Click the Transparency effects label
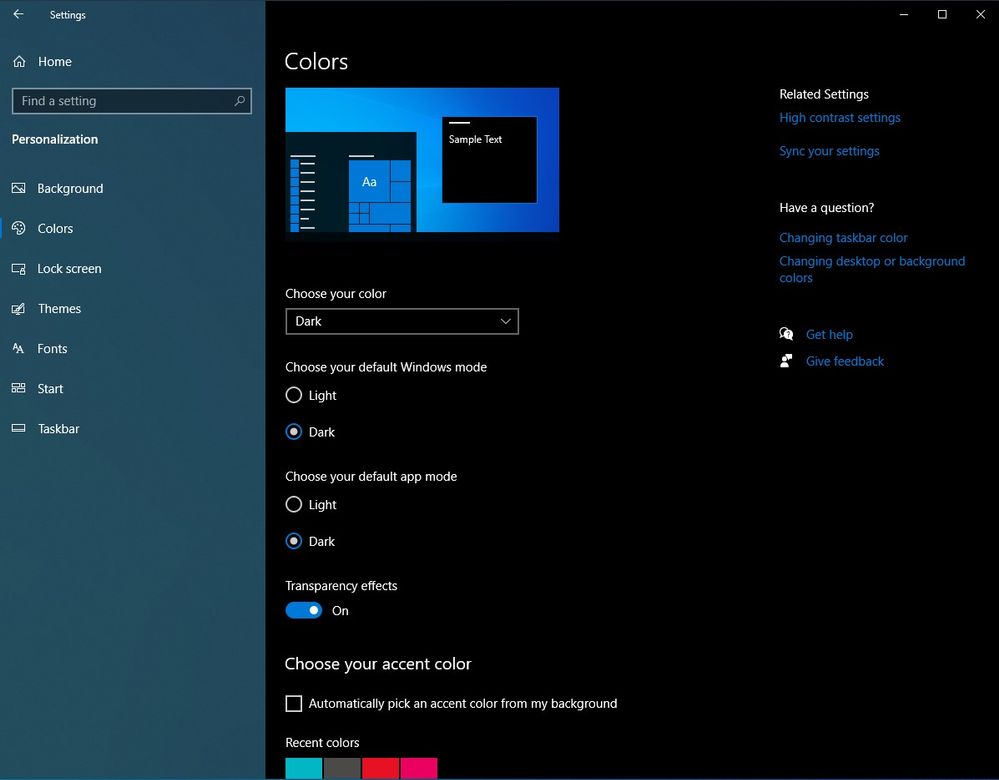The height and width of the screenshot is (780, 999). point(341,586)
